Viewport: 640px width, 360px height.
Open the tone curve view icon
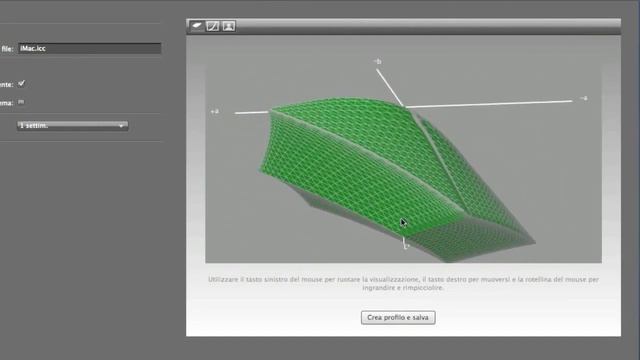213,26
